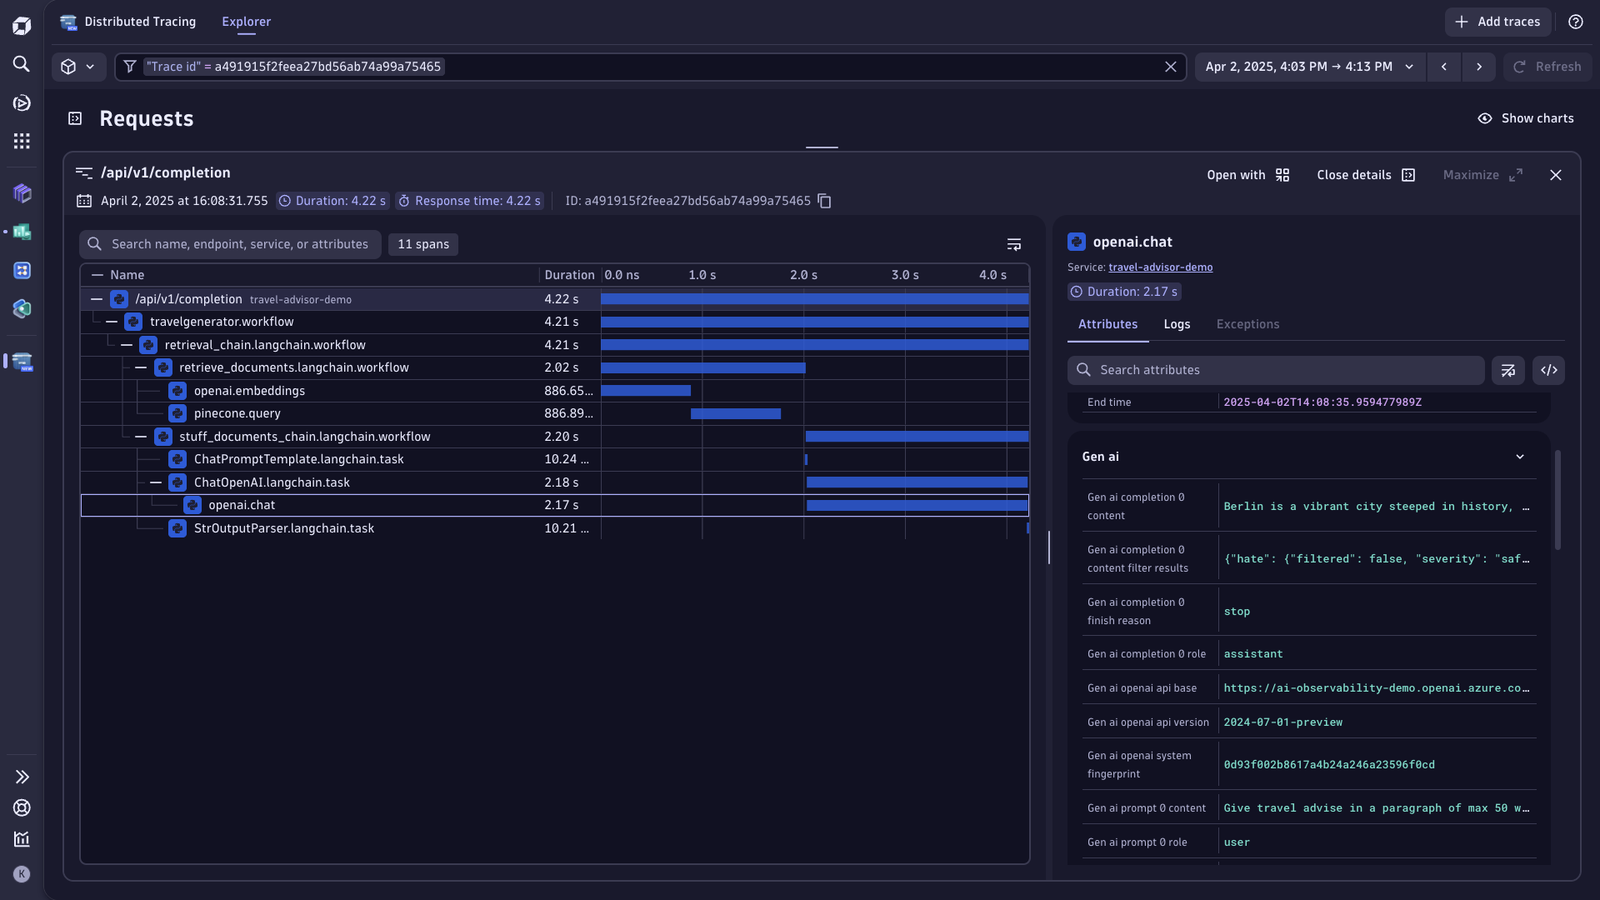Collapse retrieve_documents.langchain.workflow node
The image size is (1600, 900).
tap(141, 368)
